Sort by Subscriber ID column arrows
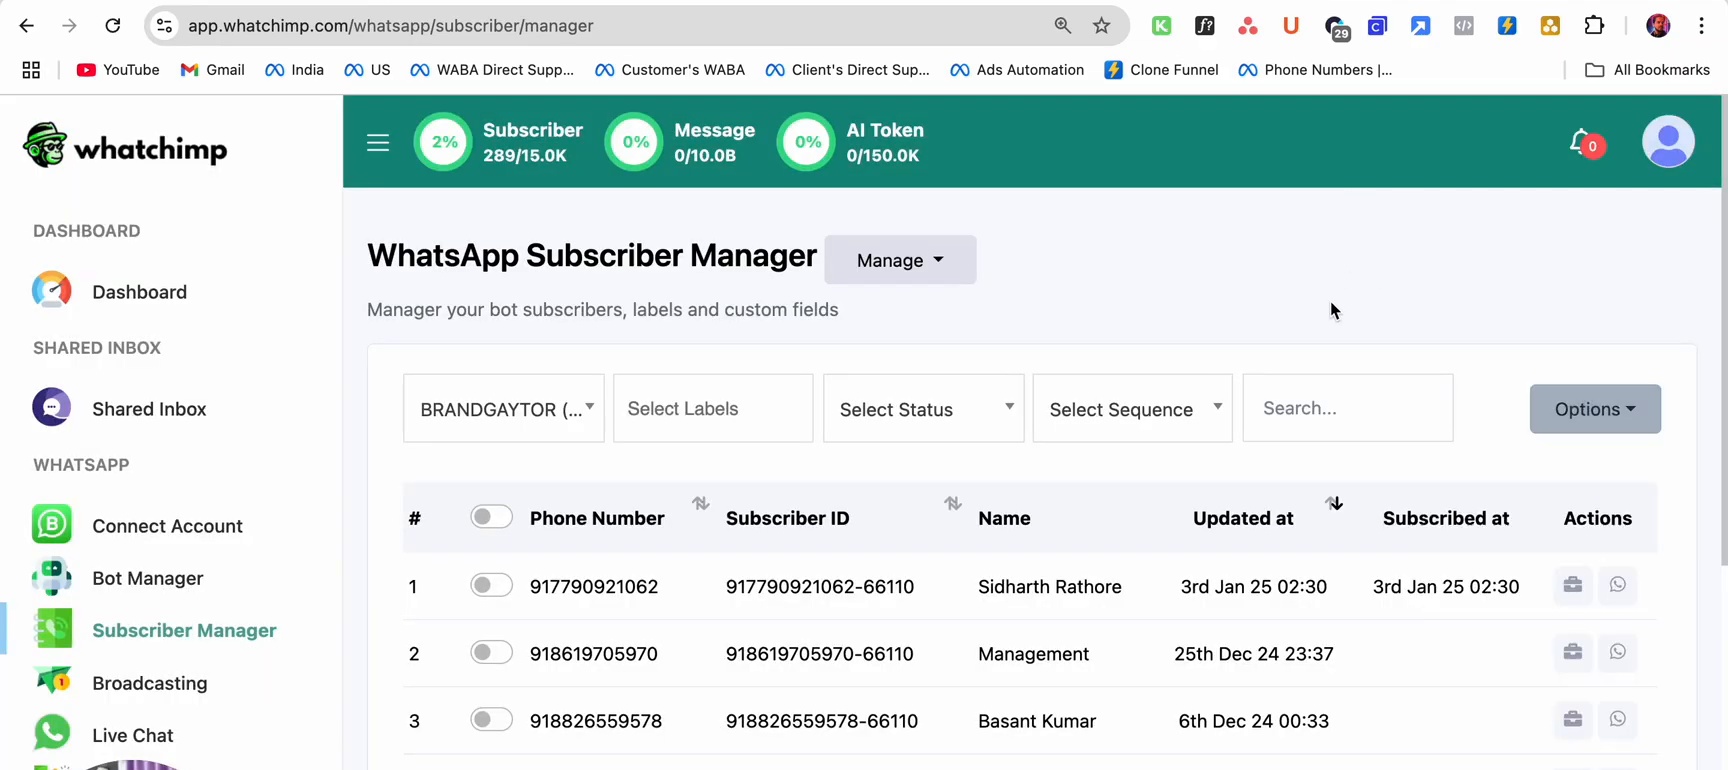1728x770 pixels. point(953,503)
